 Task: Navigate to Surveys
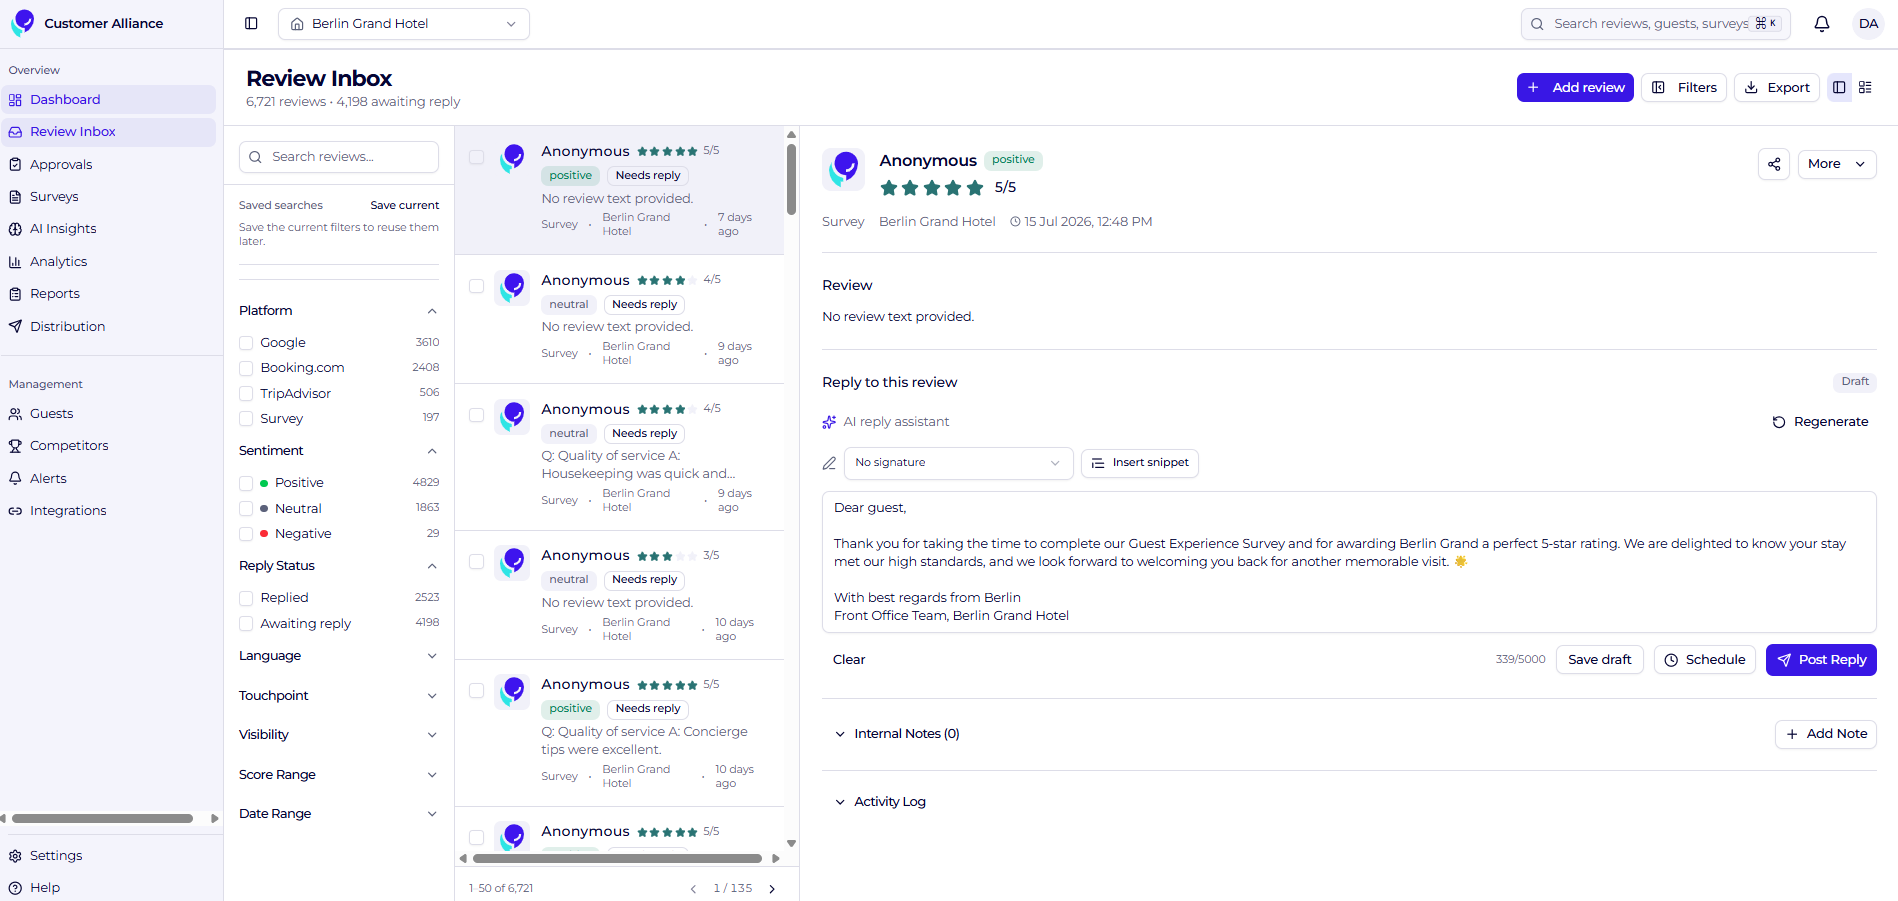coord(109,197)
